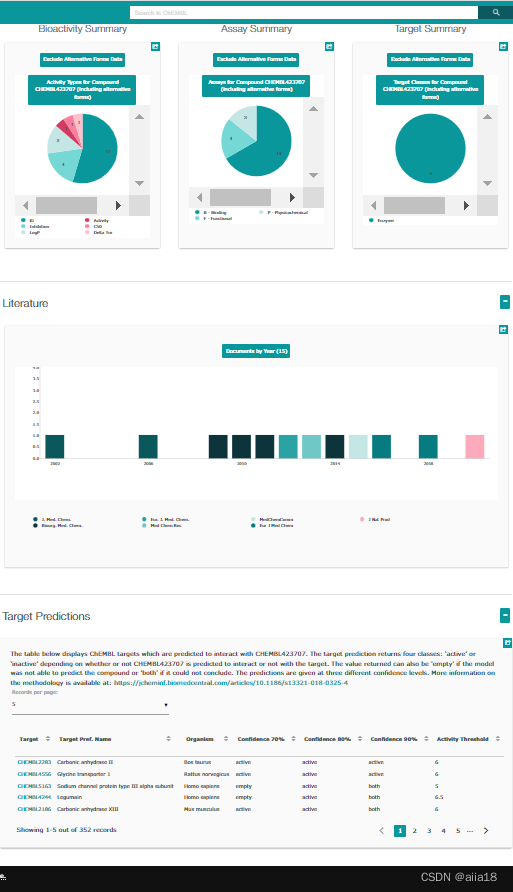
Task: Toggle Bioorg. Med. Chem. legend entry
Action: pyautogui.click(x=58, y=526)
